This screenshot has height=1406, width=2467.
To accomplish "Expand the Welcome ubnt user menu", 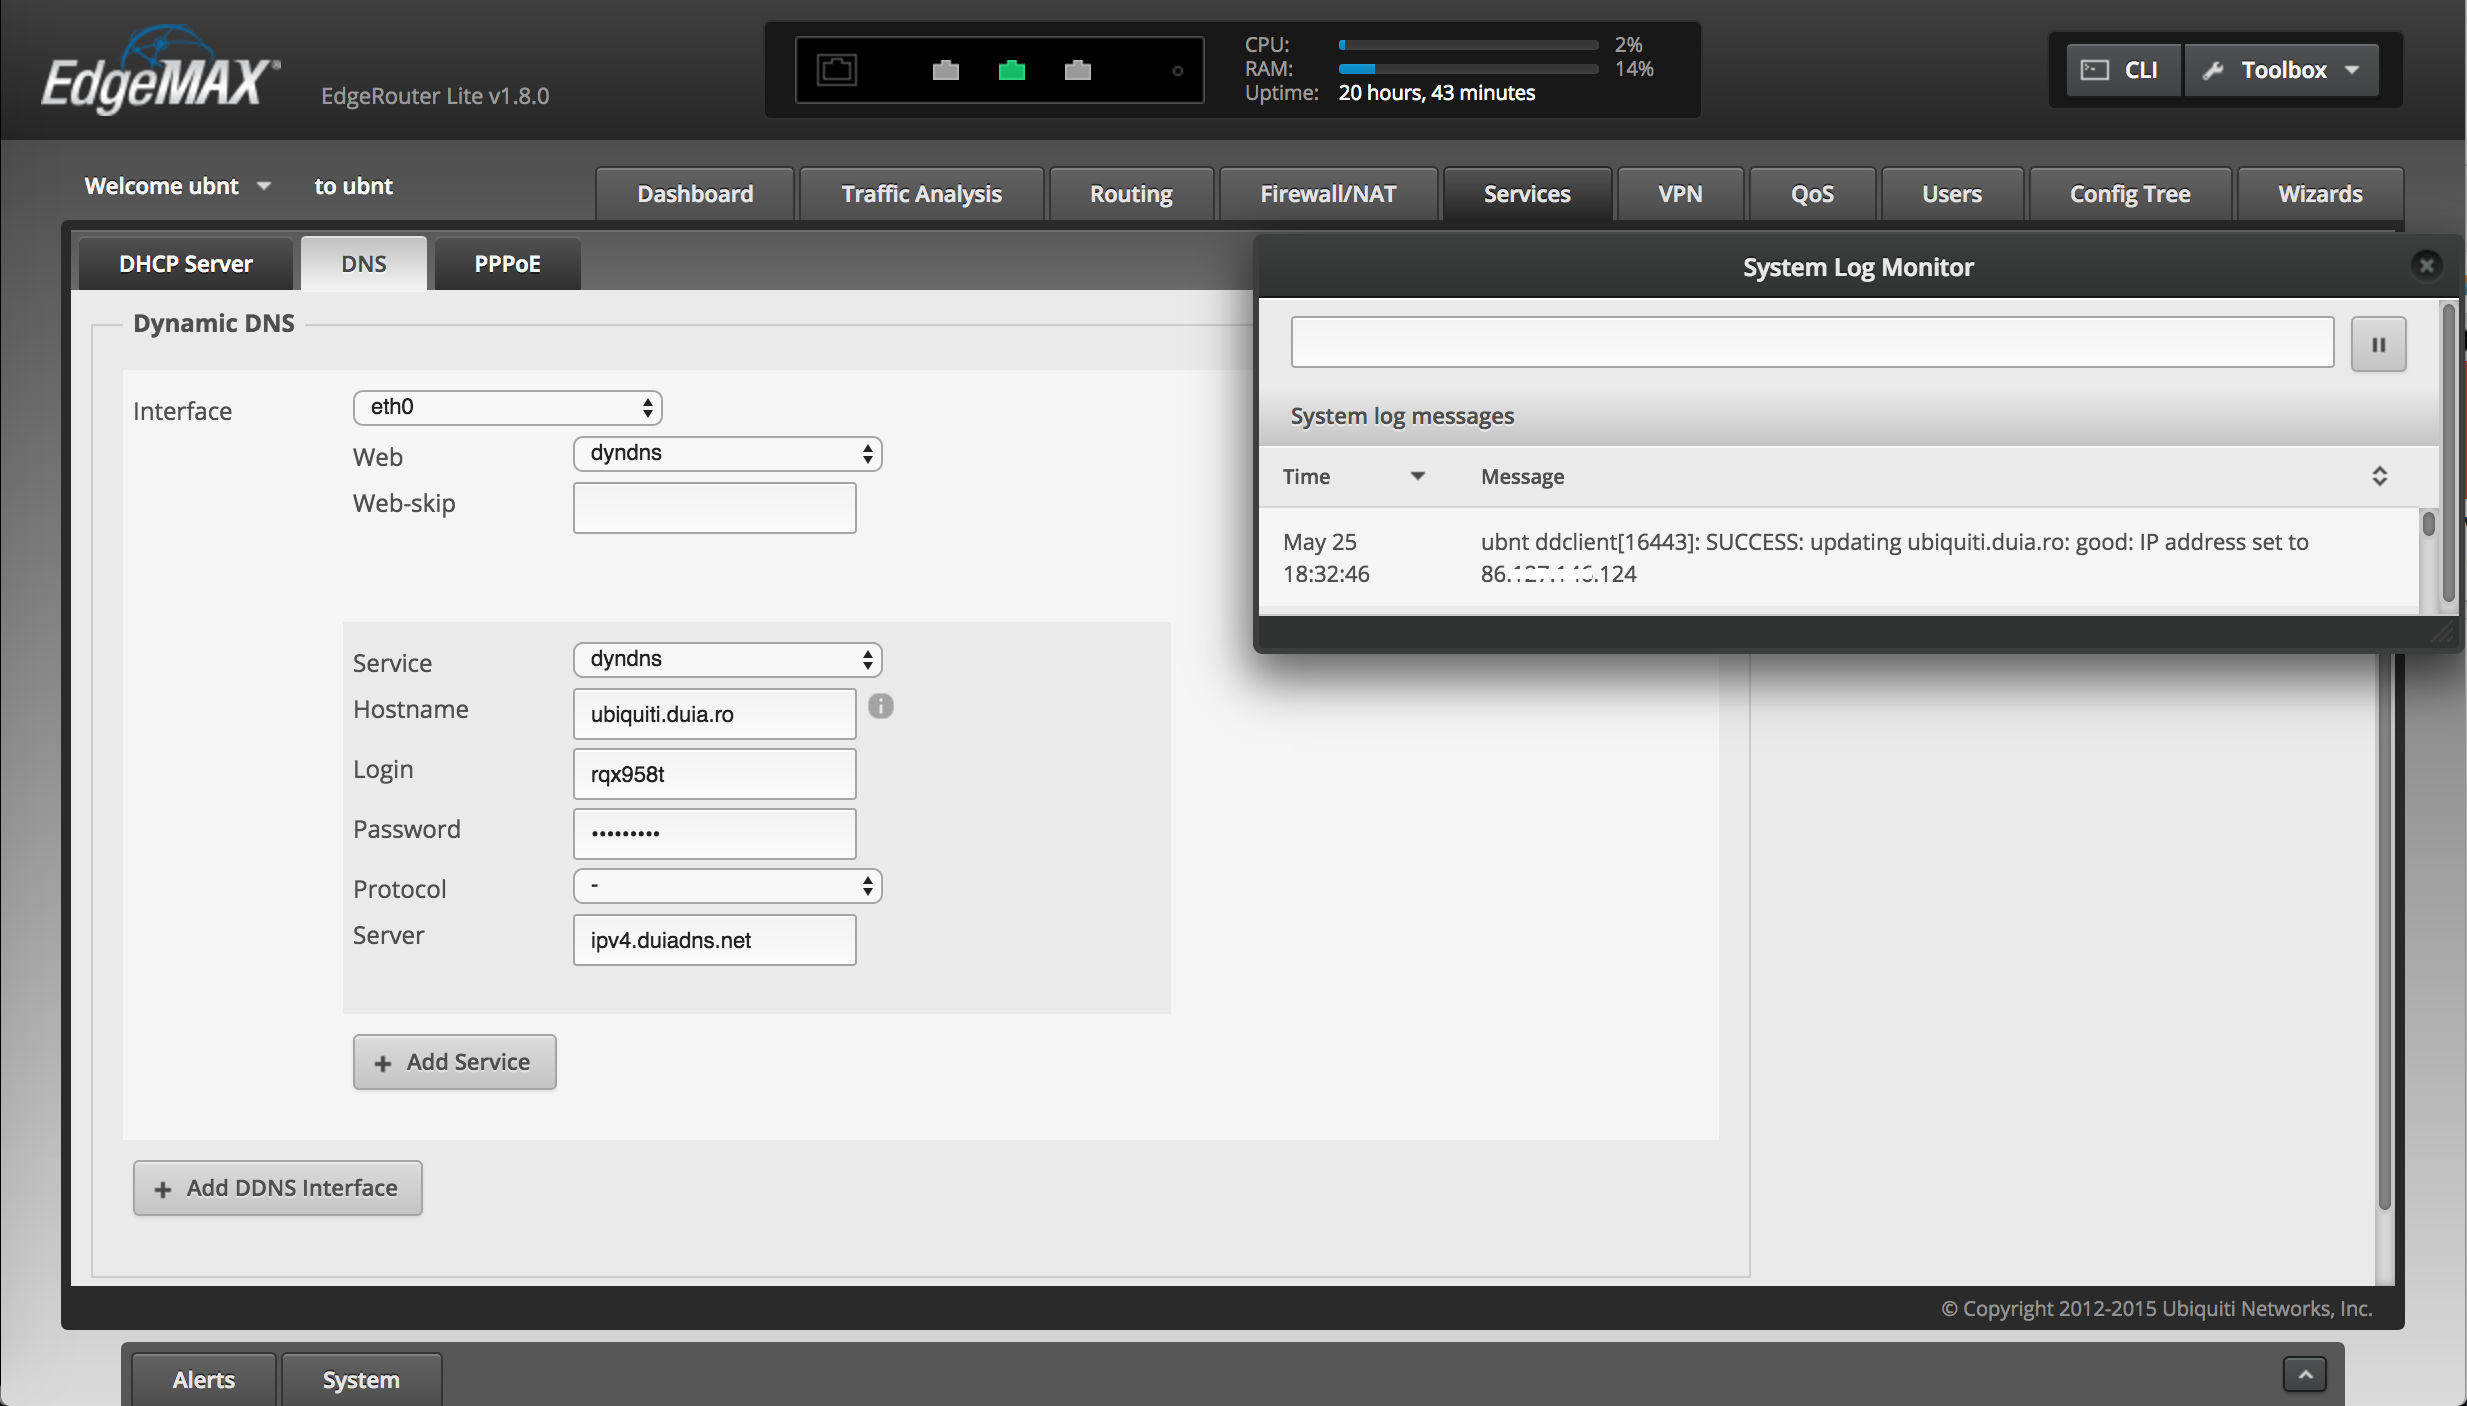I will click(177, 186).
